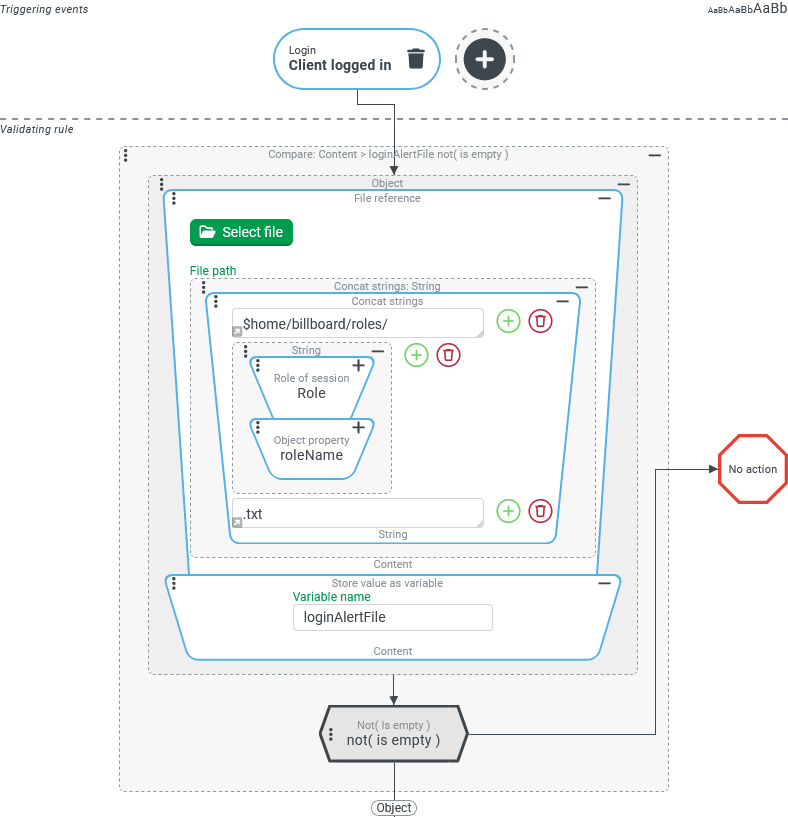Open expression toggle on .txt field
The image size is (788, 817).
point(237,522)
